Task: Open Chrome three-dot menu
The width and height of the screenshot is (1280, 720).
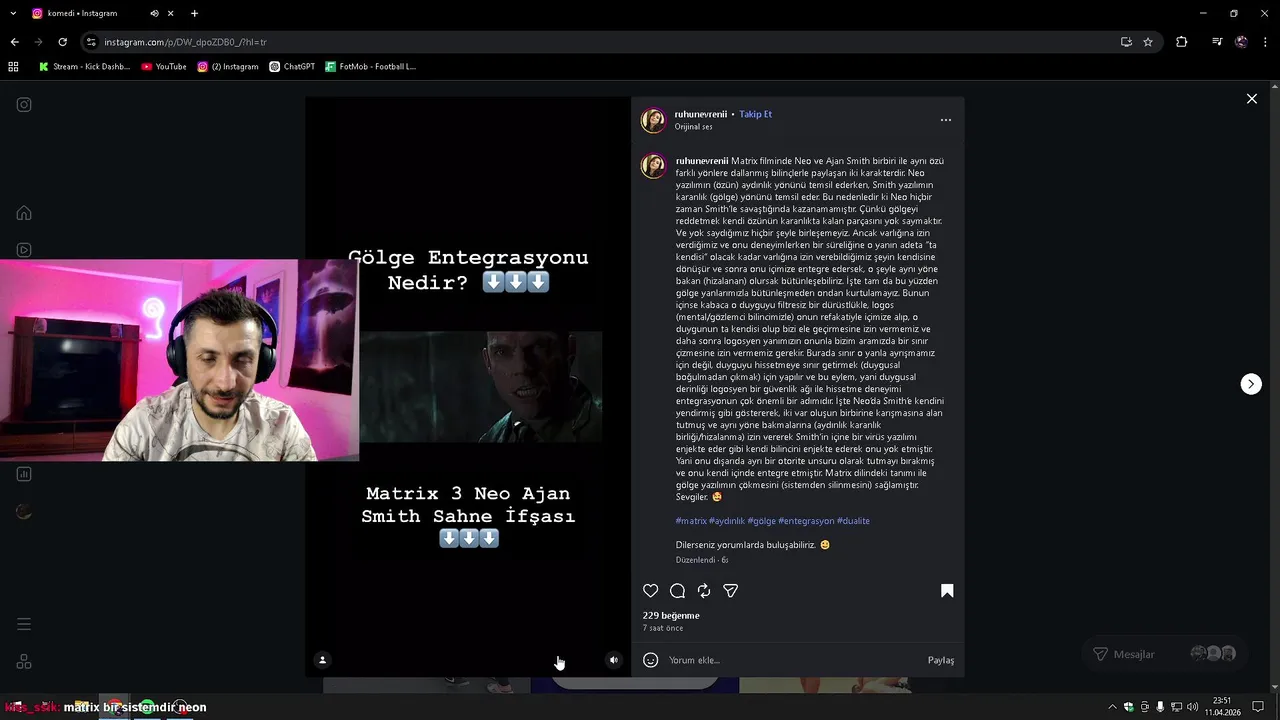Action: click(1265, 42)
